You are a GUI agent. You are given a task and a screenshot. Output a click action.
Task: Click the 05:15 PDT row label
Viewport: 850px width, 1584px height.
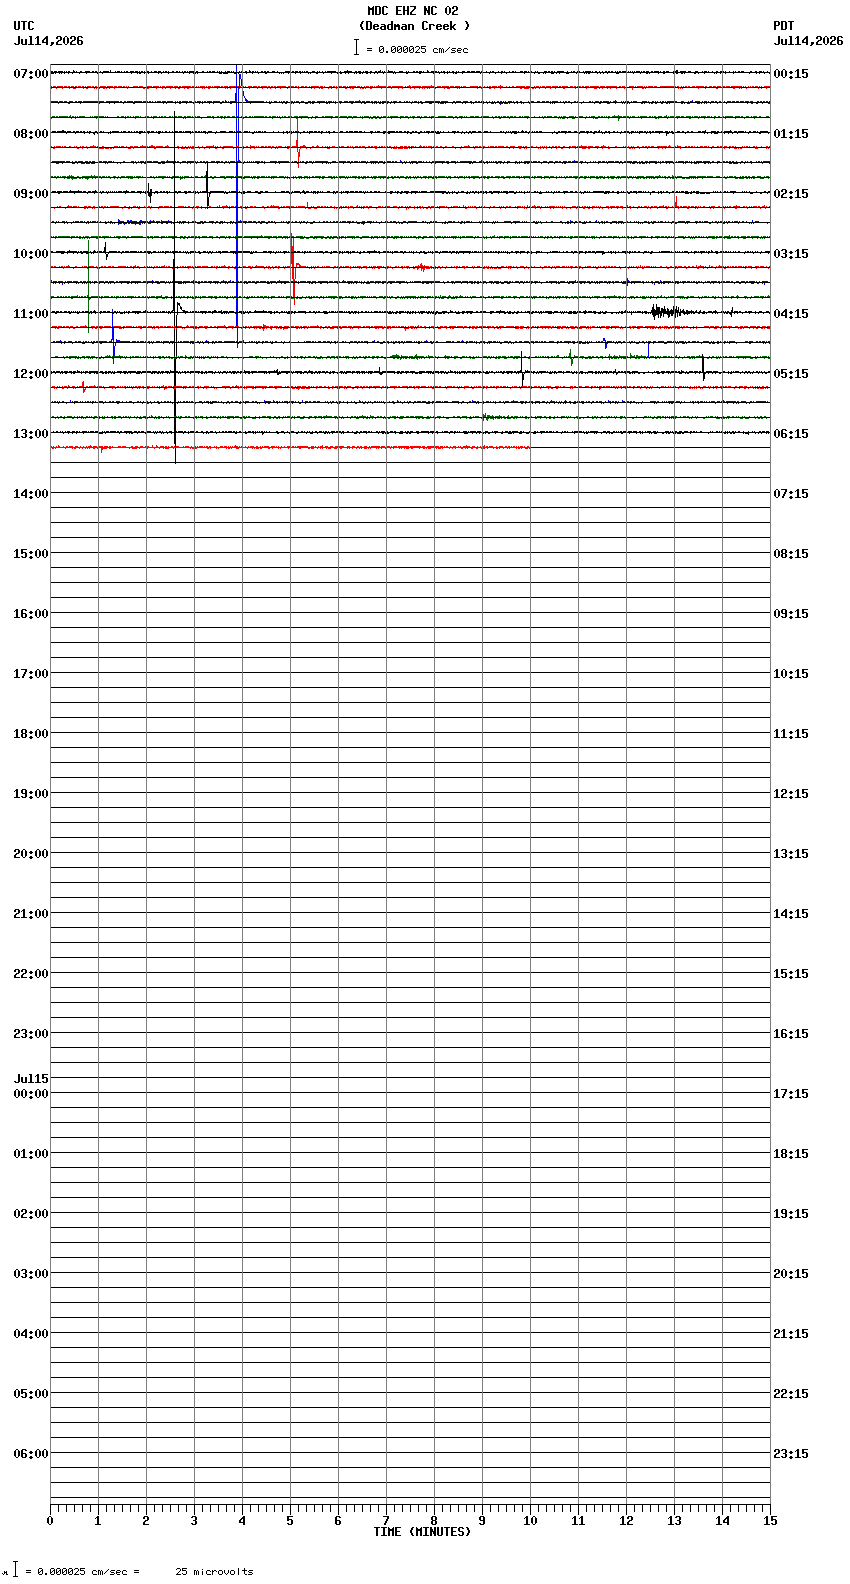(x=791, y=374)
